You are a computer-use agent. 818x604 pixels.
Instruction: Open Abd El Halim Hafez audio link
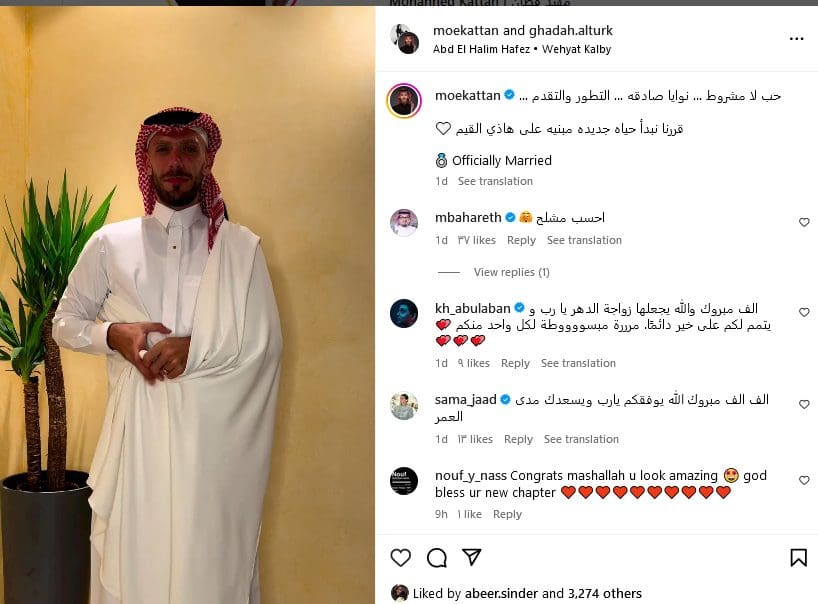481,49
